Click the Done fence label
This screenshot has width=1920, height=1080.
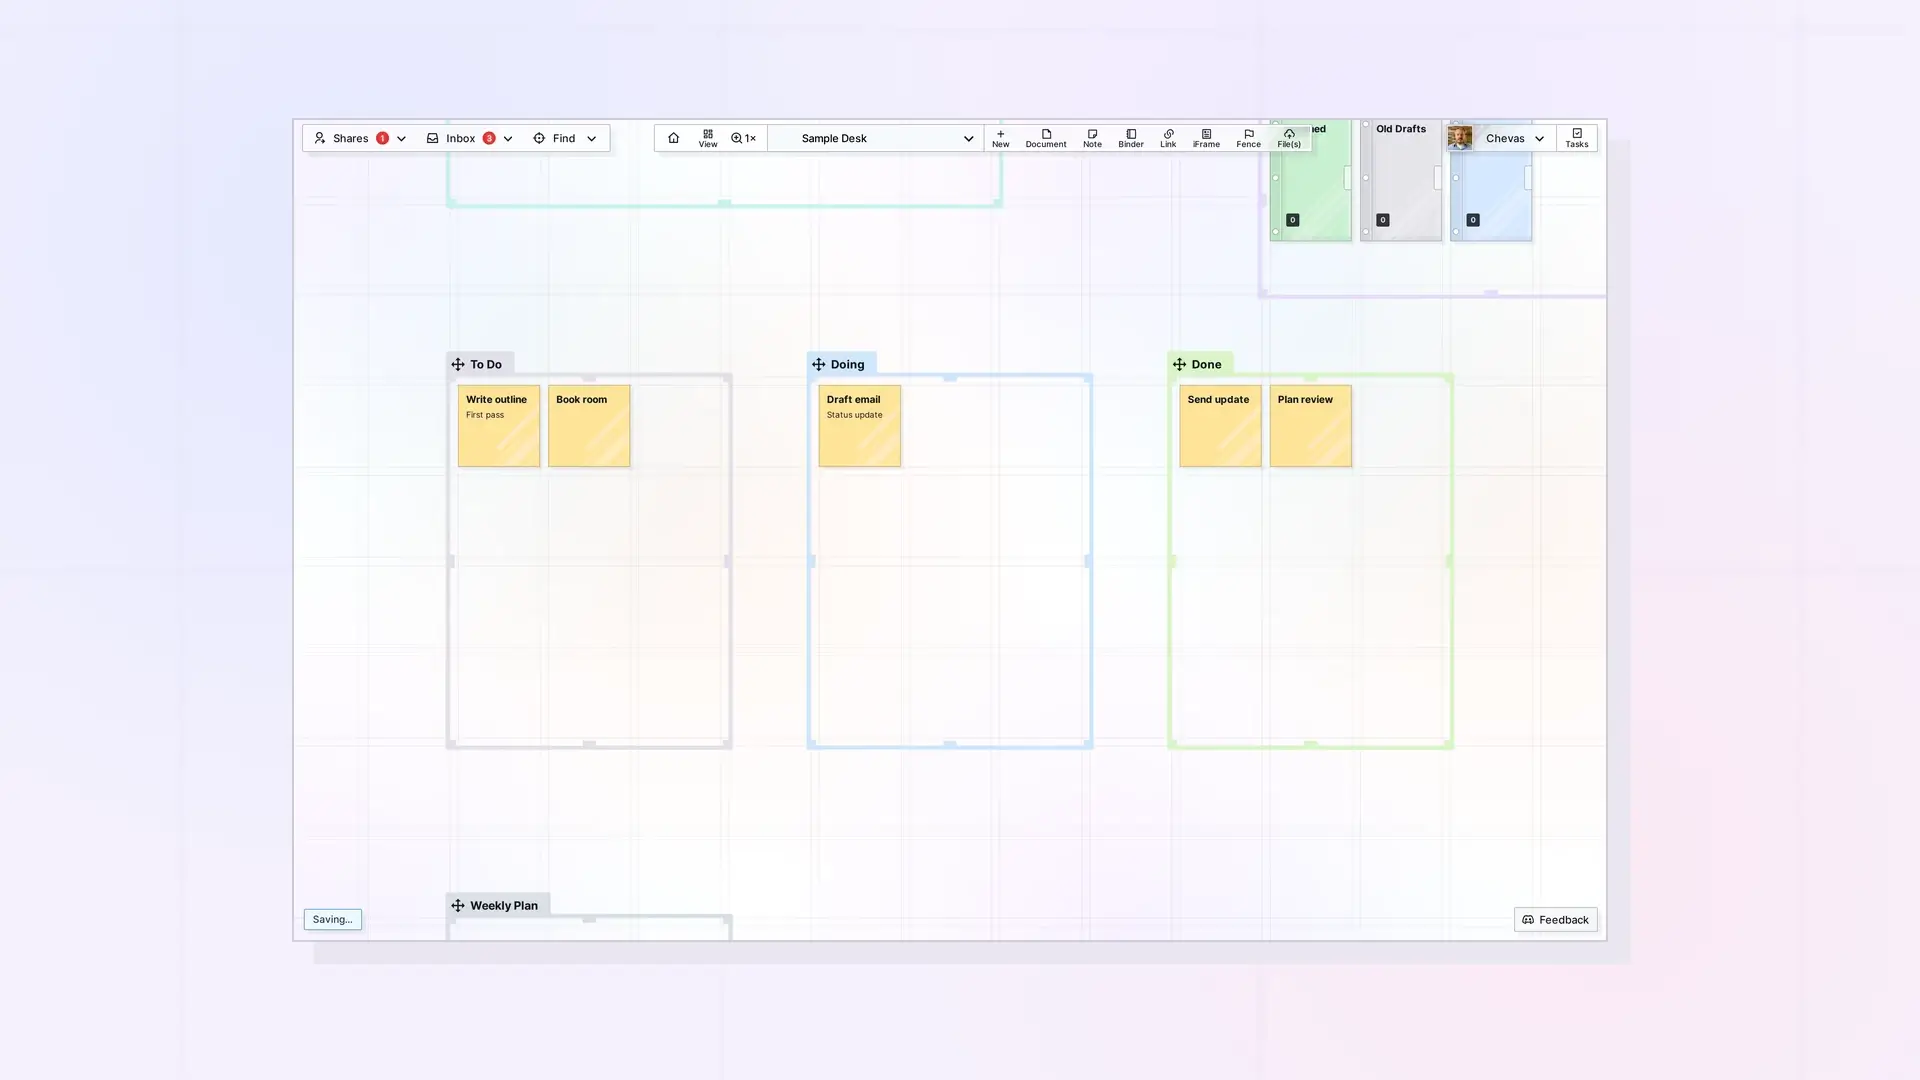[1206, 364]
